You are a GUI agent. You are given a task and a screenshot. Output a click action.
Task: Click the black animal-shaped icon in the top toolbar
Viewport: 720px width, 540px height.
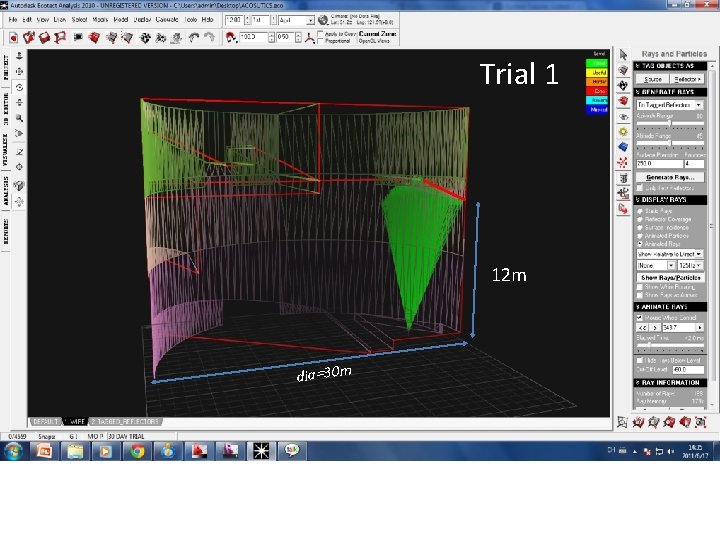(145, 38)
